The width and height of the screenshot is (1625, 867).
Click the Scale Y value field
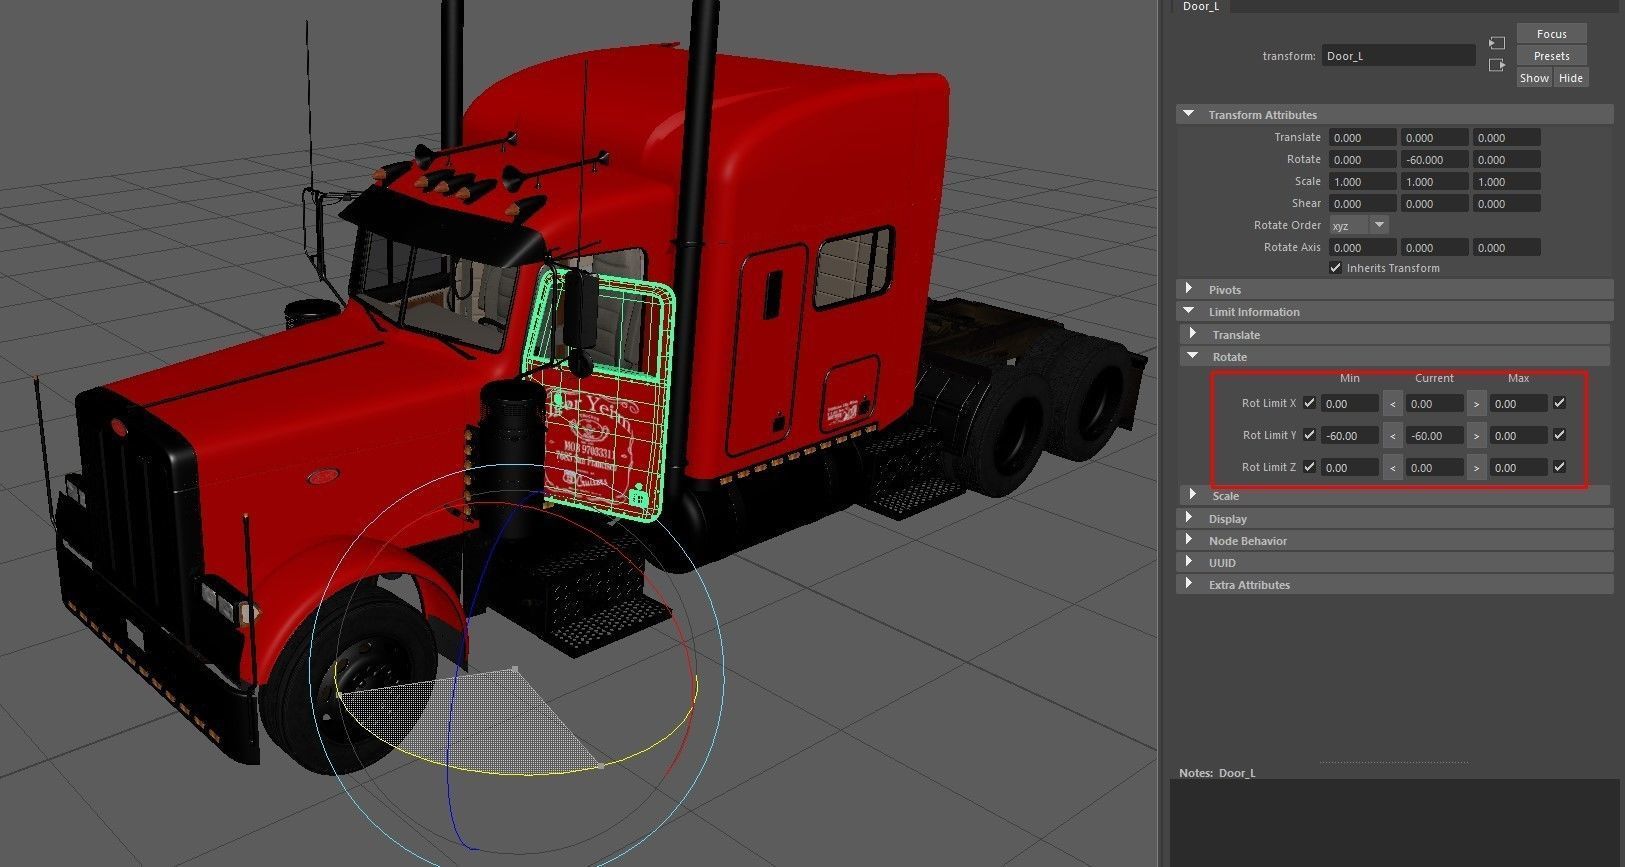click(1435, 182)
